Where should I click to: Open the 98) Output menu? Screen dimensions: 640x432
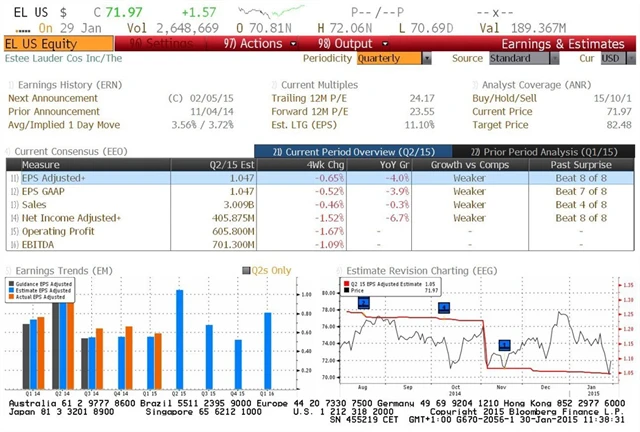pyautogui.click(x=343, y=44)
